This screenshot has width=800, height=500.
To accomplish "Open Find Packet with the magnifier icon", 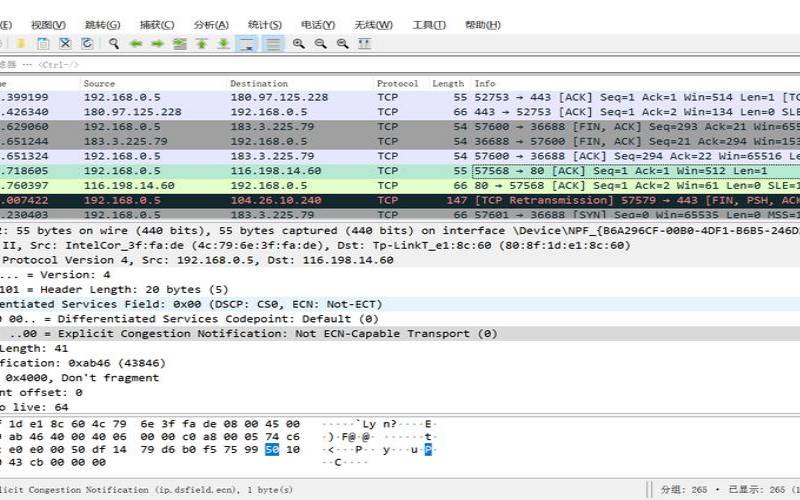I will click(114, 43).
